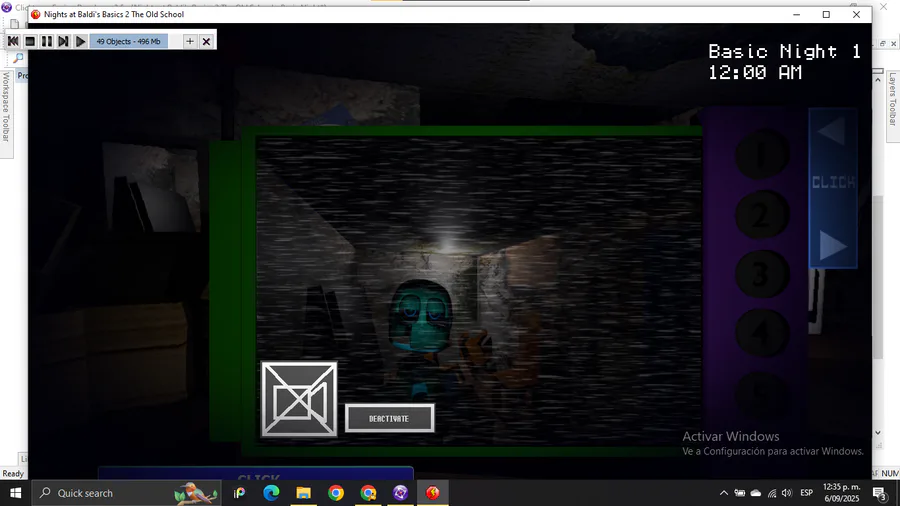This screenshot has height=506, width=900.
Task: Click the plus button in runtime toolbar
Action: (189, 41)
